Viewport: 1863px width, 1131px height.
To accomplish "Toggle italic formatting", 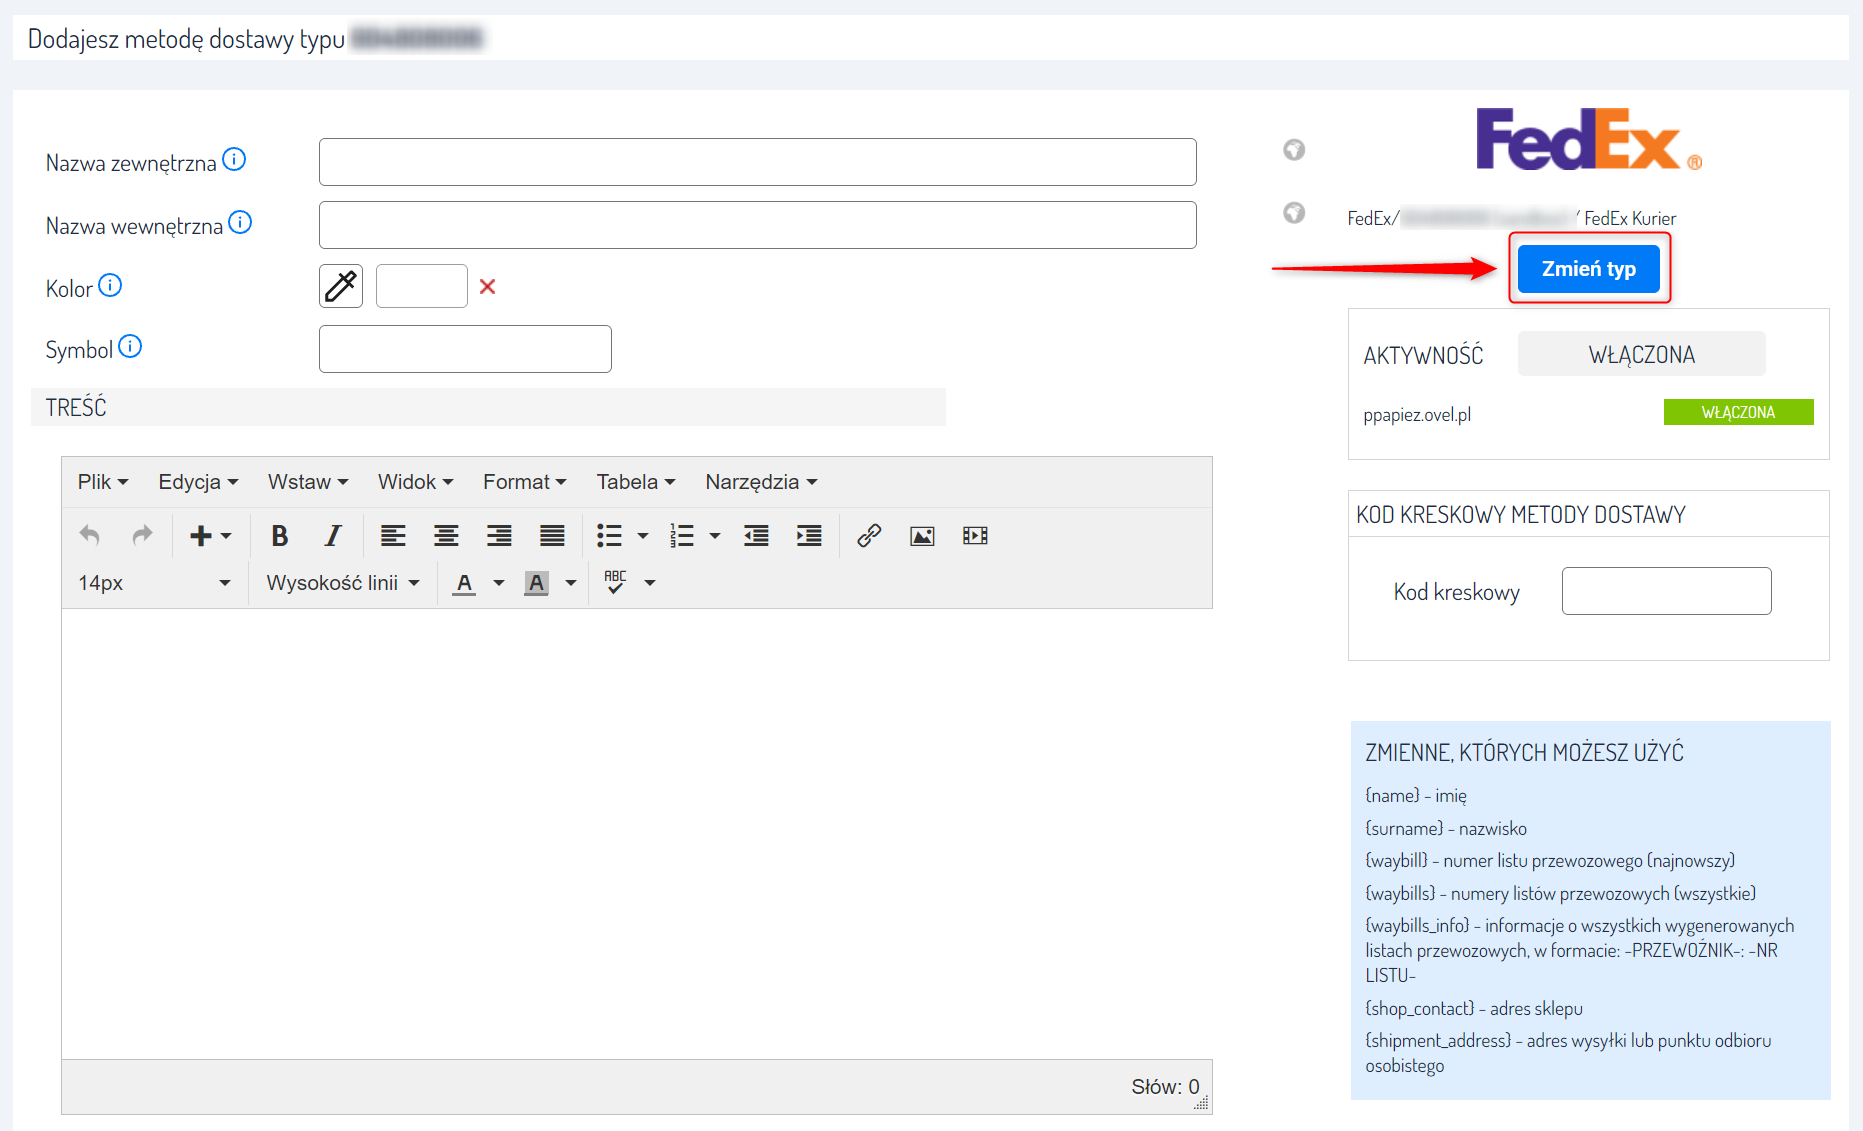I will [x=333, y=536].
